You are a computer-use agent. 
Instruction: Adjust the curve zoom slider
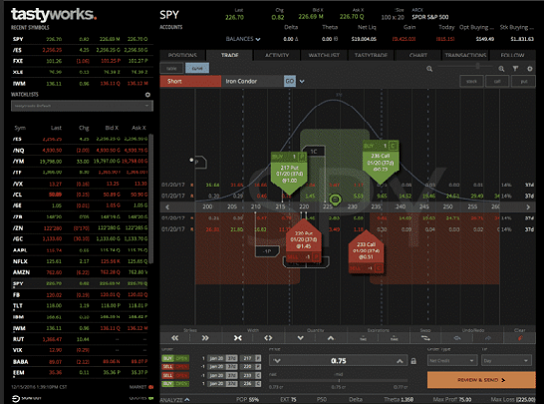(465, 66)
